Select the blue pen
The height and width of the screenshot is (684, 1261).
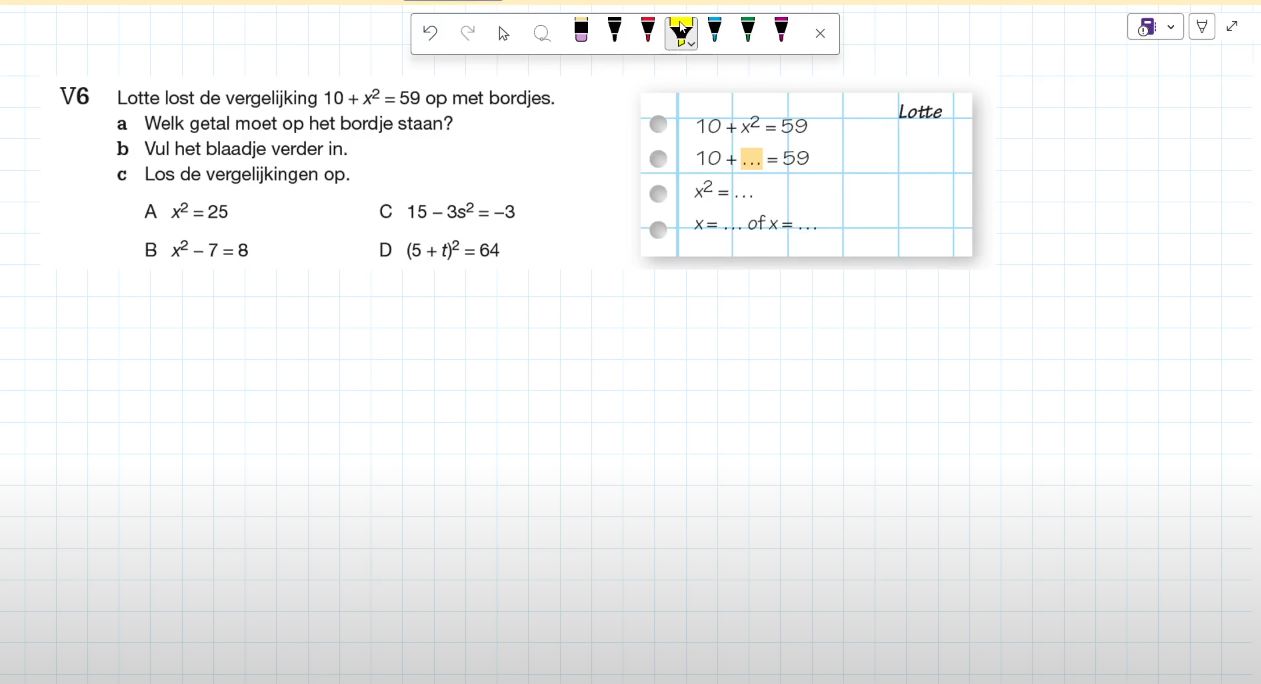(x=714, y=31)
